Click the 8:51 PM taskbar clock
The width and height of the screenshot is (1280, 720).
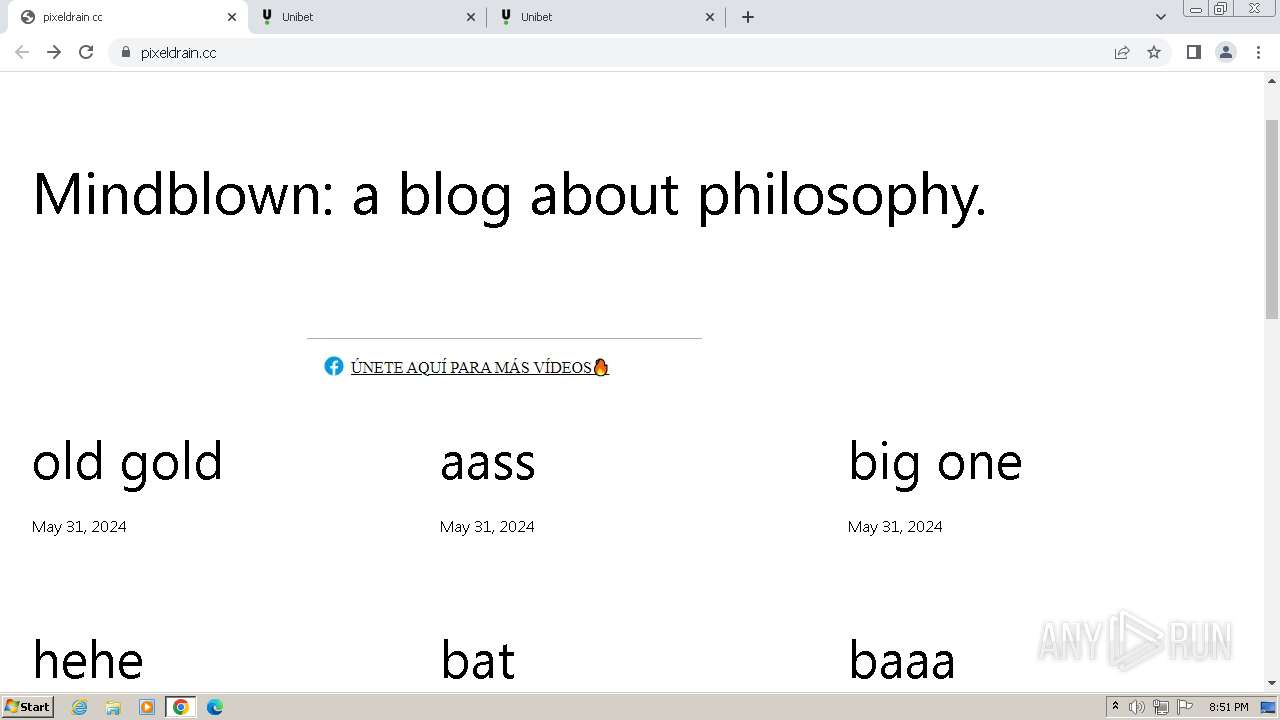(x=1228, y=707)
